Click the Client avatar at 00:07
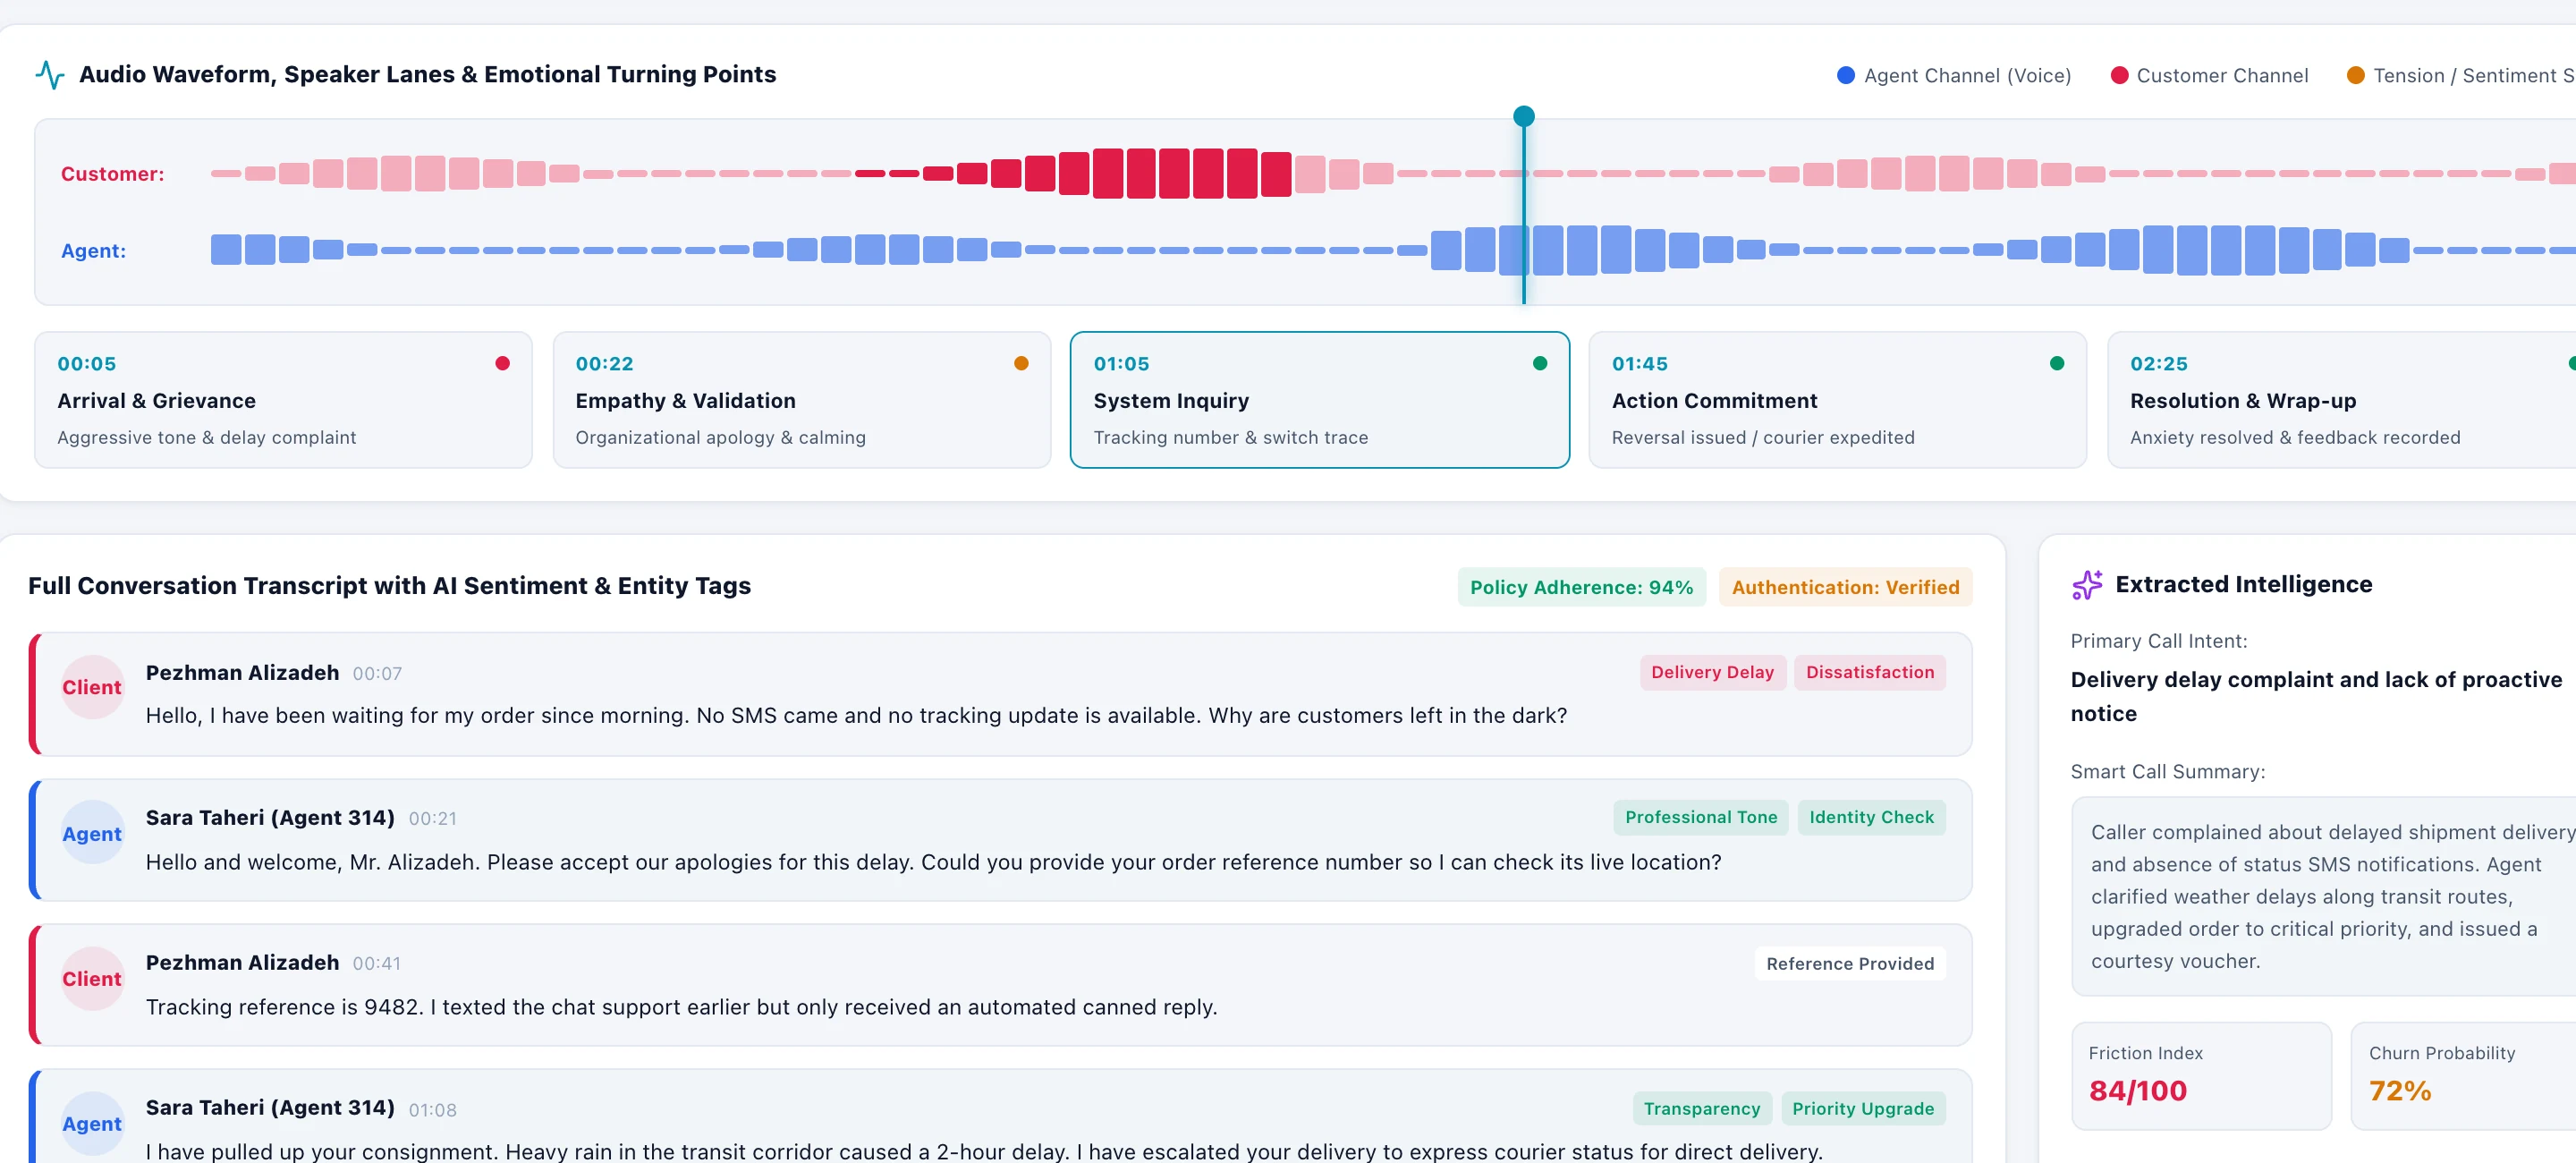Image resolution: width=2576 pixels, height=1163 pixels. (x=92, y=687)
